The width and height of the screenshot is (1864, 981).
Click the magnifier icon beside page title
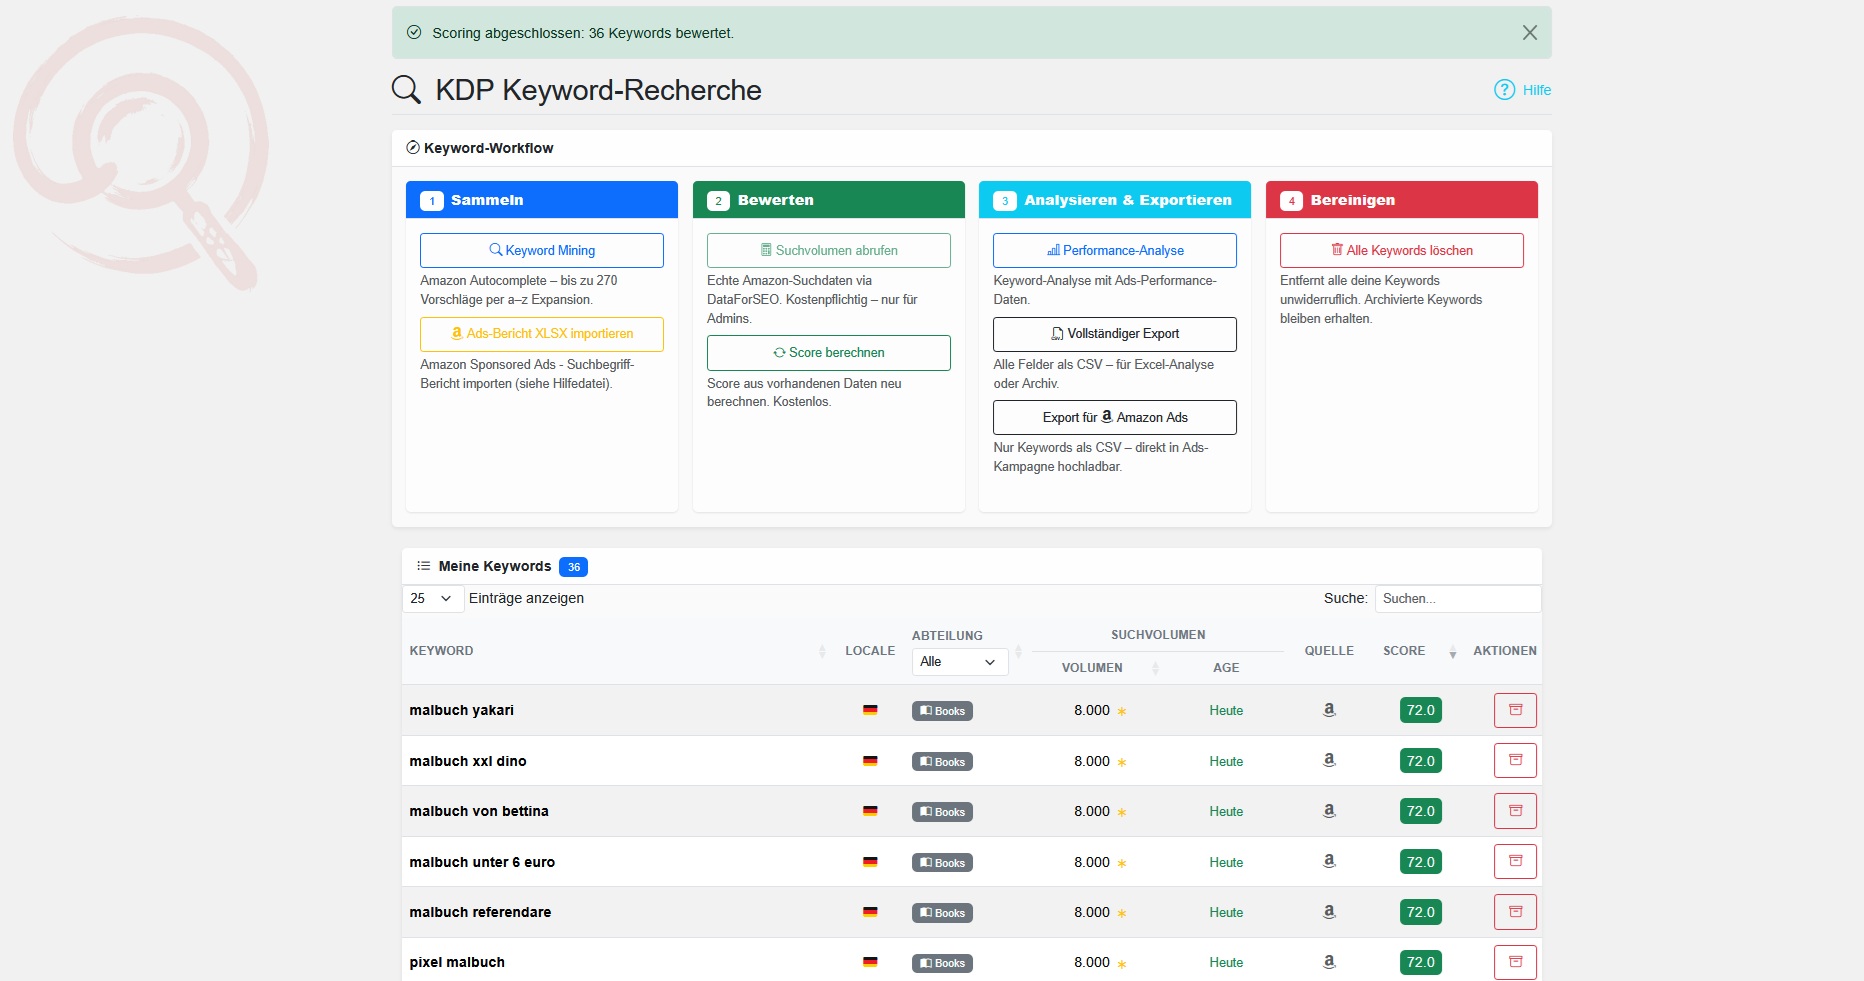coord(406,90)
